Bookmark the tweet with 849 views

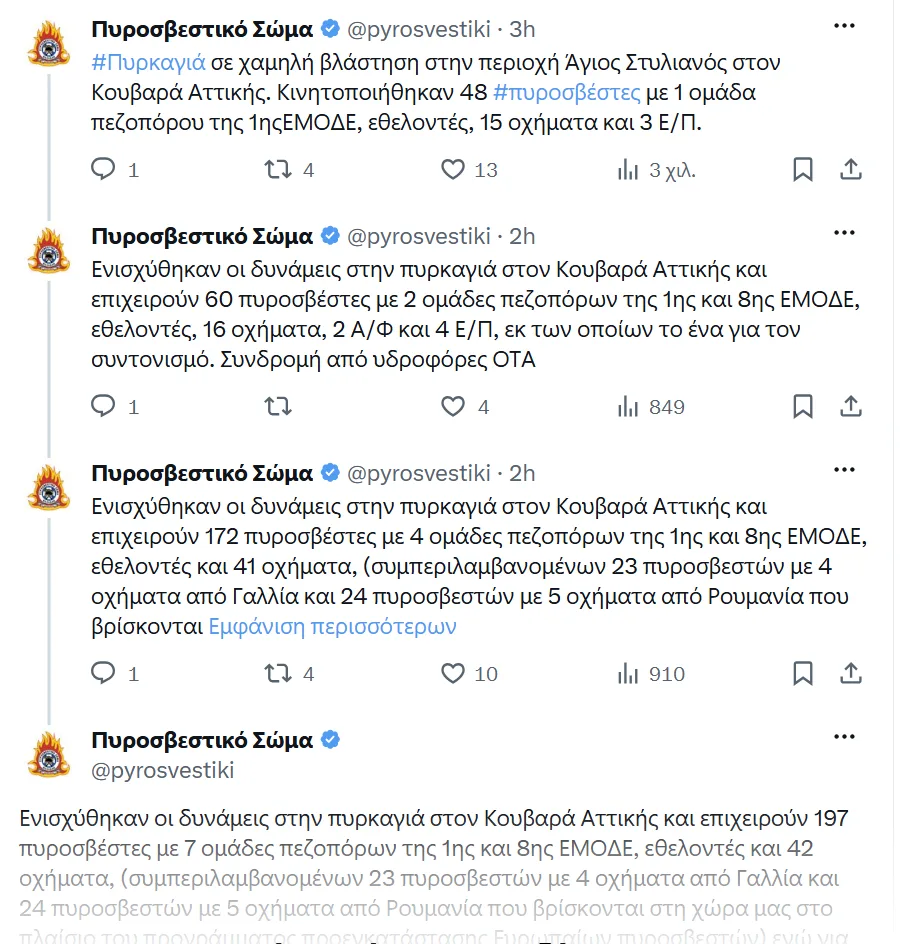[x=802, y=406]
